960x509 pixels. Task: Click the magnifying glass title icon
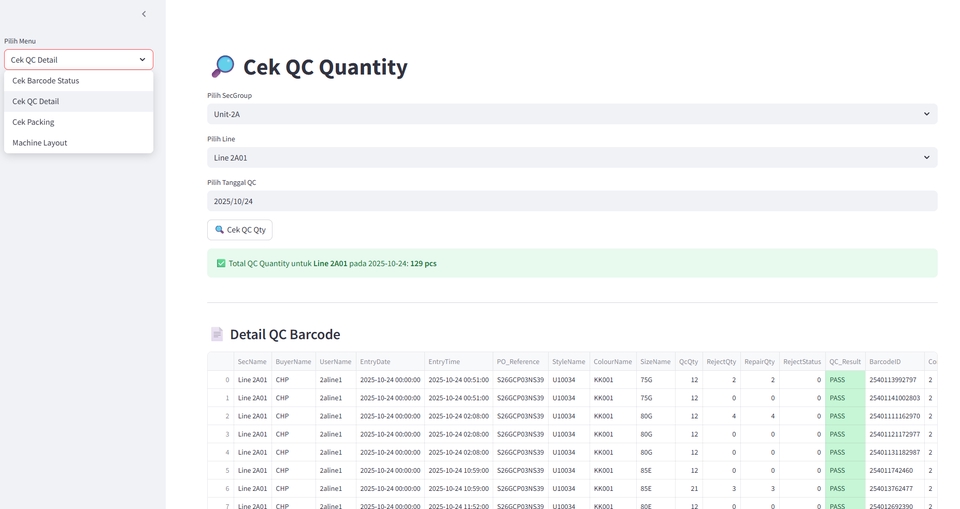(x=222, y=67)
